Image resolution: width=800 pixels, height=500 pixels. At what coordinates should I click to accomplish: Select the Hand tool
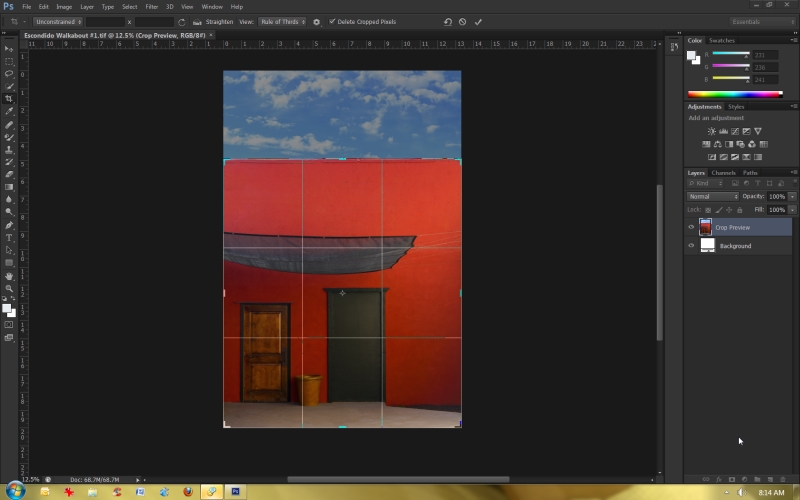pyautogui.click(x=9, y=275)
